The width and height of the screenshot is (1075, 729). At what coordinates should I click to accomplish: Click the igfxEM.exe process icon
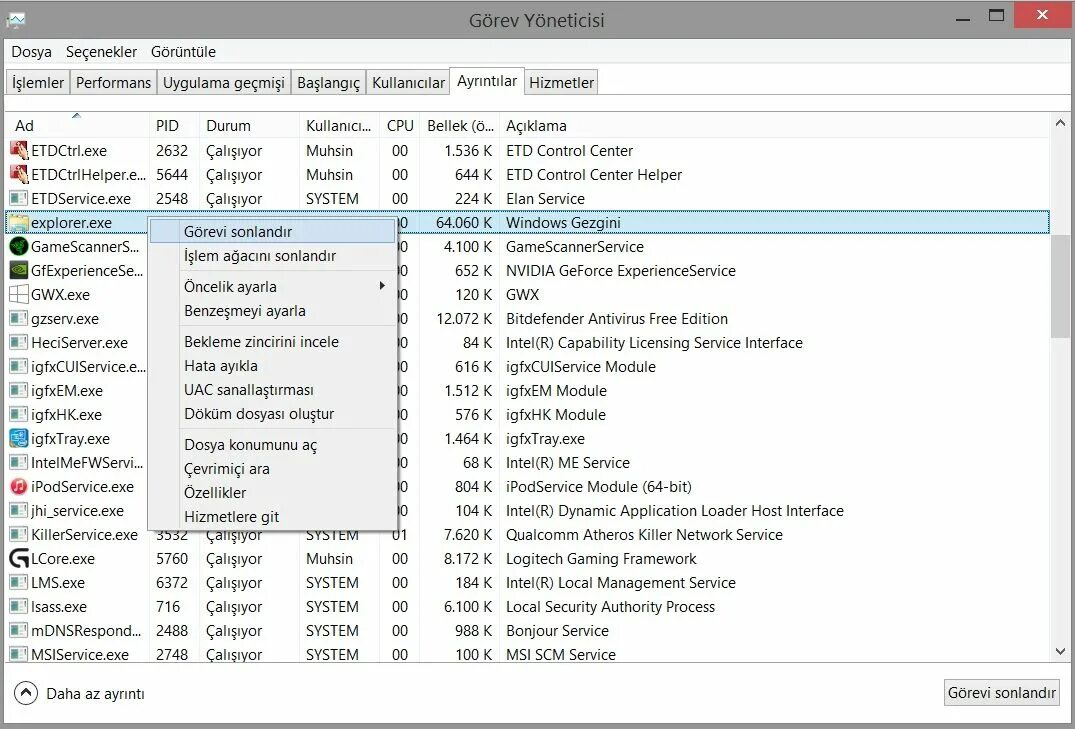(x=19, y=390)
